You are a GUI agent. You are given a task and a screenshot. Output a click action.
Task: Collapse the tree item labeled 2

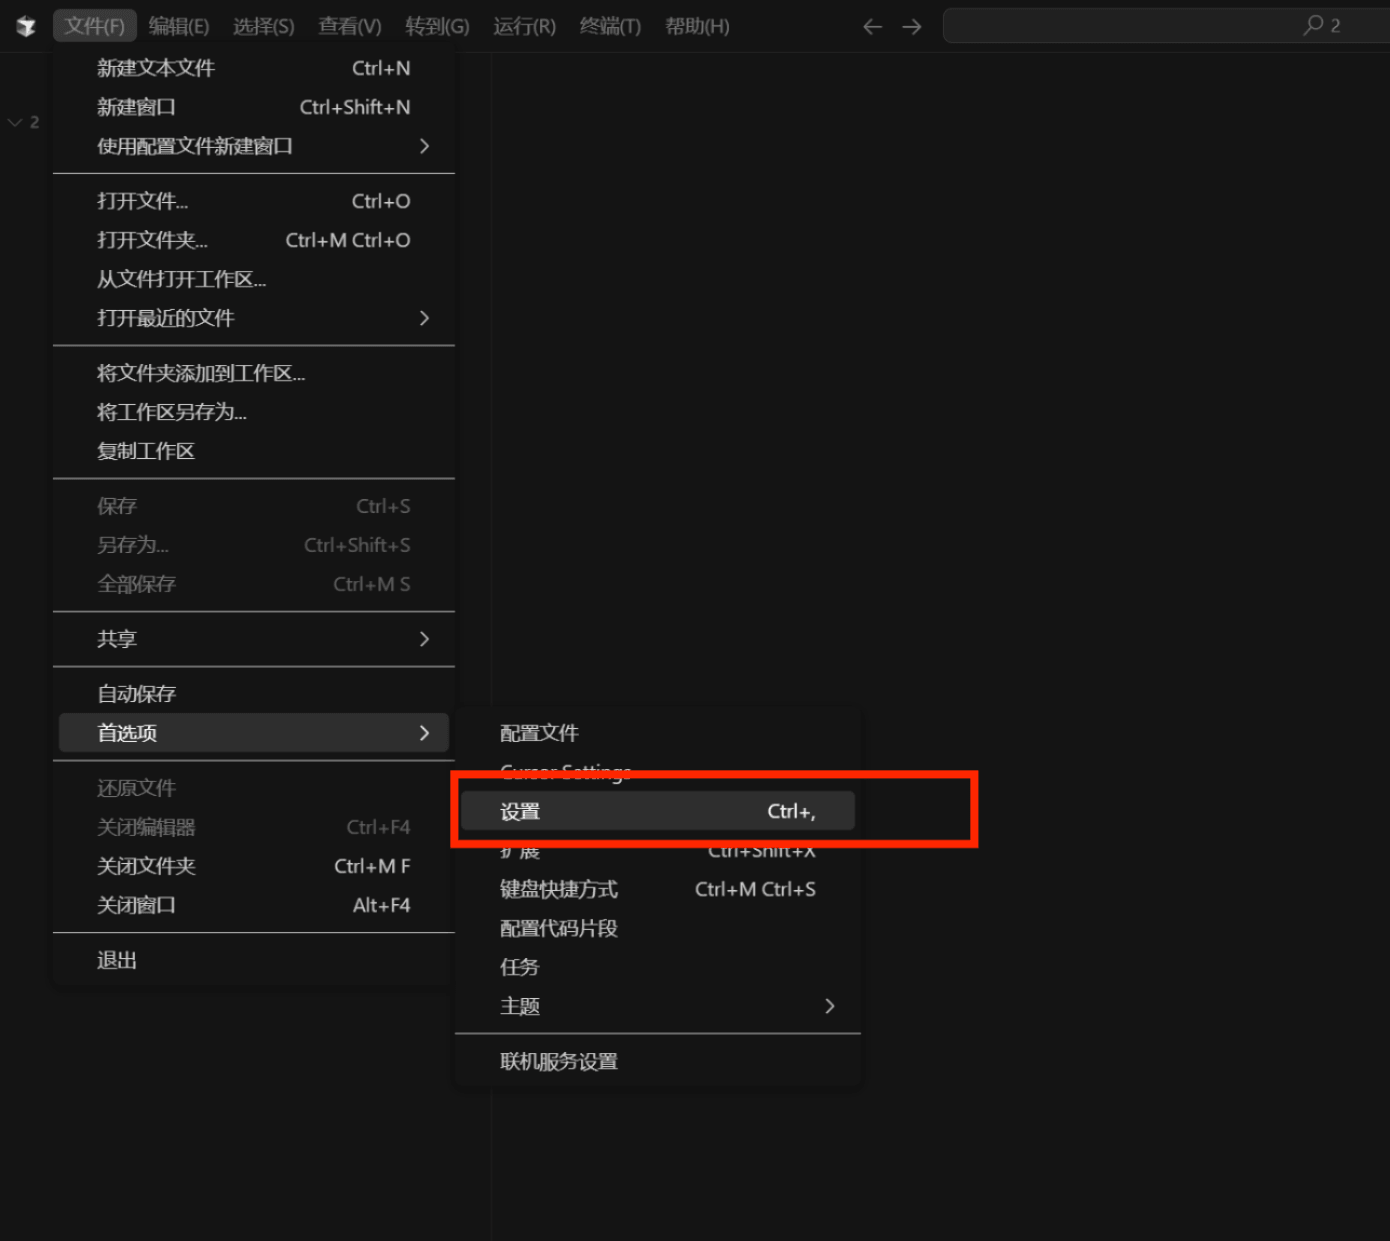pos(15,122)
